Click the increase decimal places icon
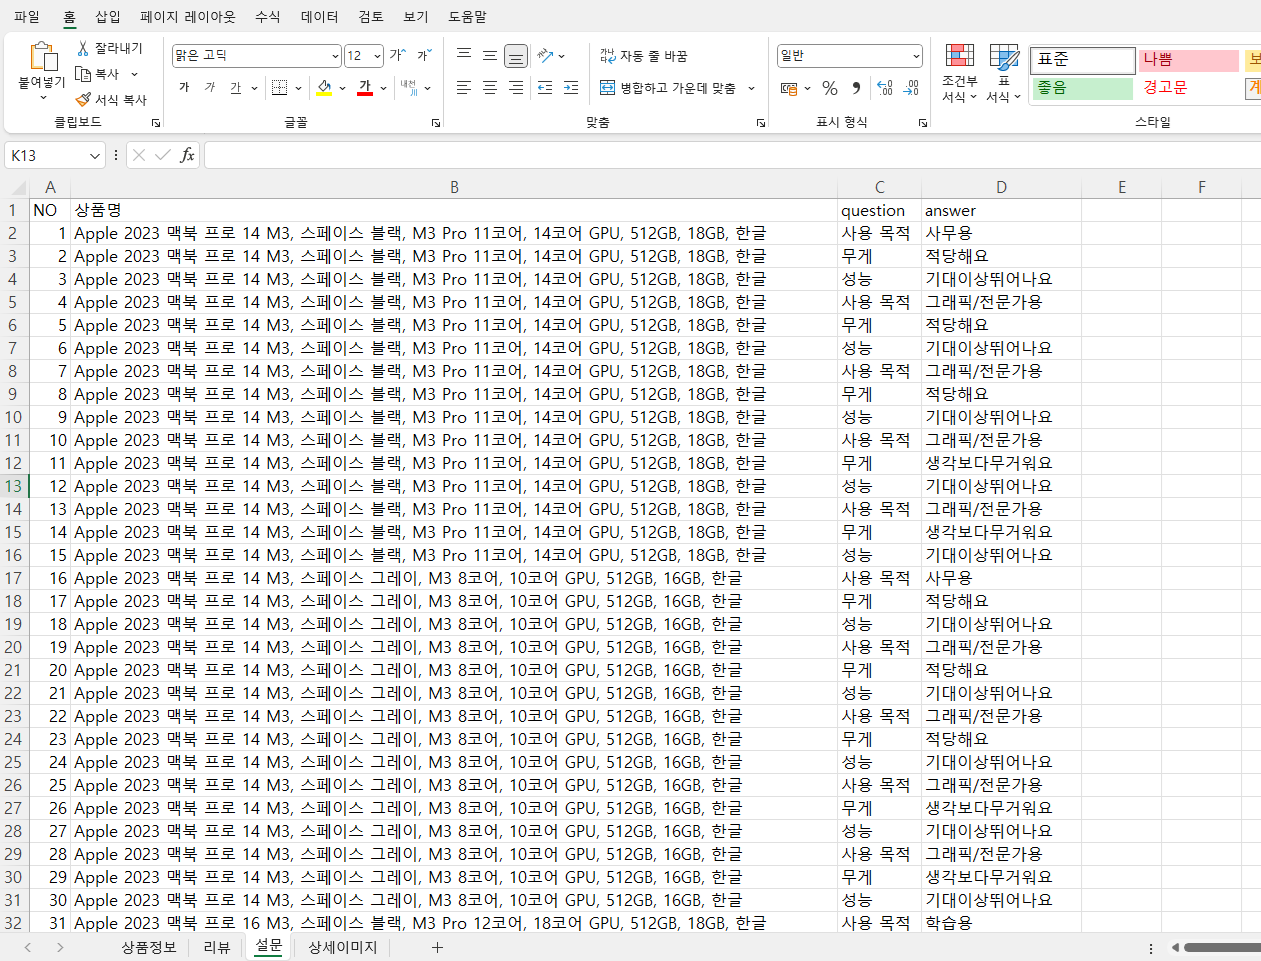Image resolution: width=1261 pixels, height=961 pixels. coord(884,88)
